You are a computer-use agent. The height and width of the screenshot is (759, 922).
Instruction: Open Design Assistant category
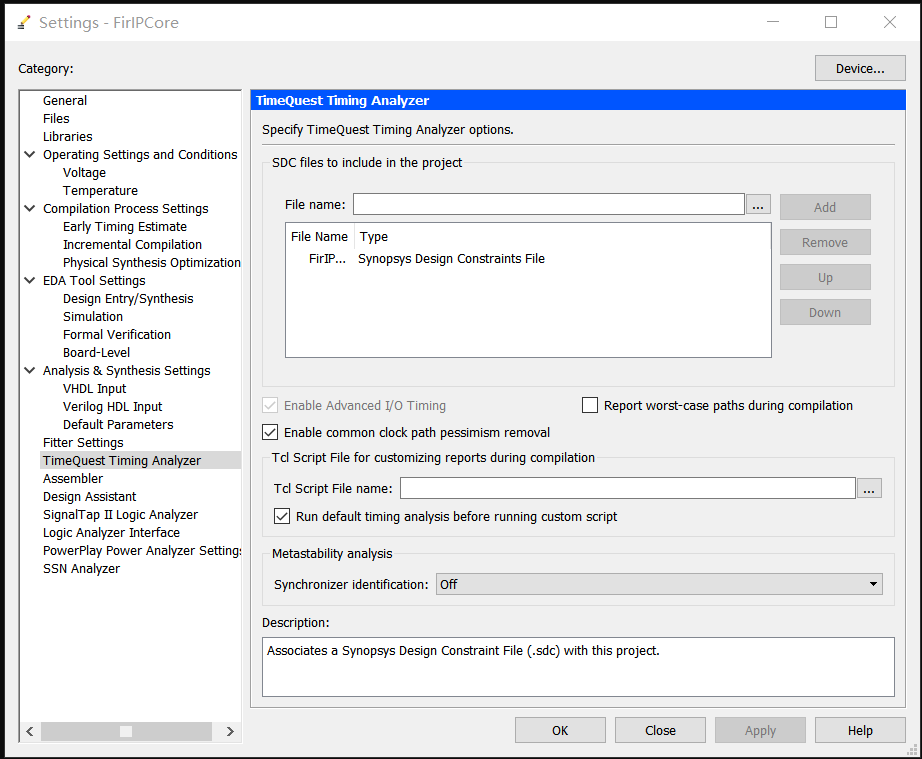89,497
